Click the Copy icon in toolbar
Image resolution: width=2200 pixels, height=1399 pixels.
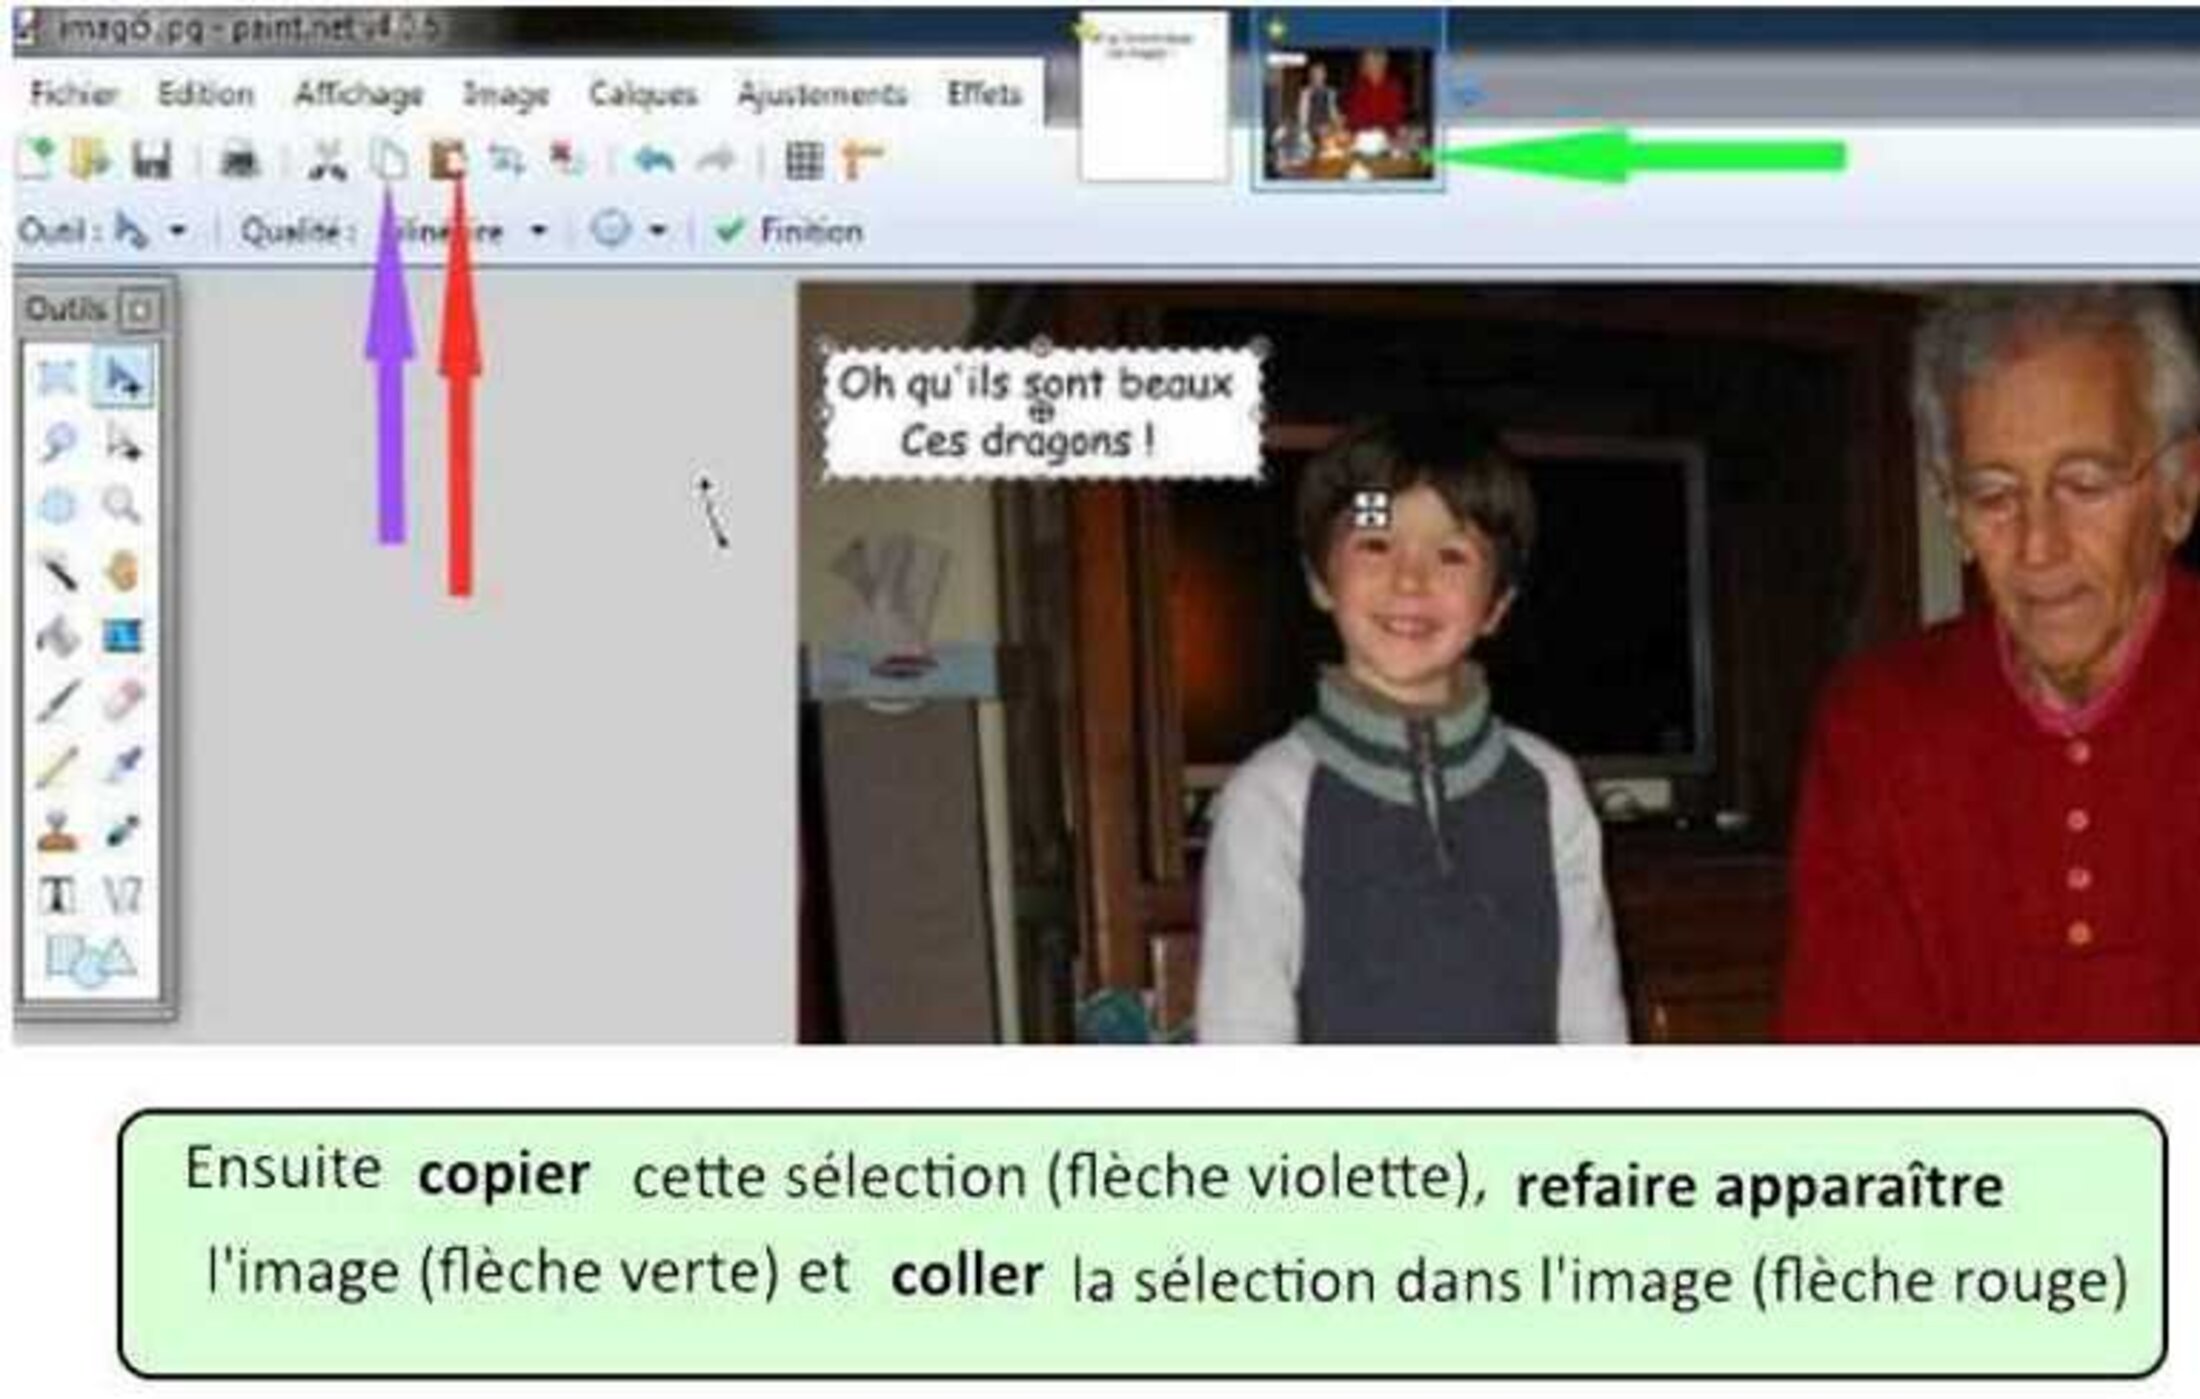tap(389, 159)
